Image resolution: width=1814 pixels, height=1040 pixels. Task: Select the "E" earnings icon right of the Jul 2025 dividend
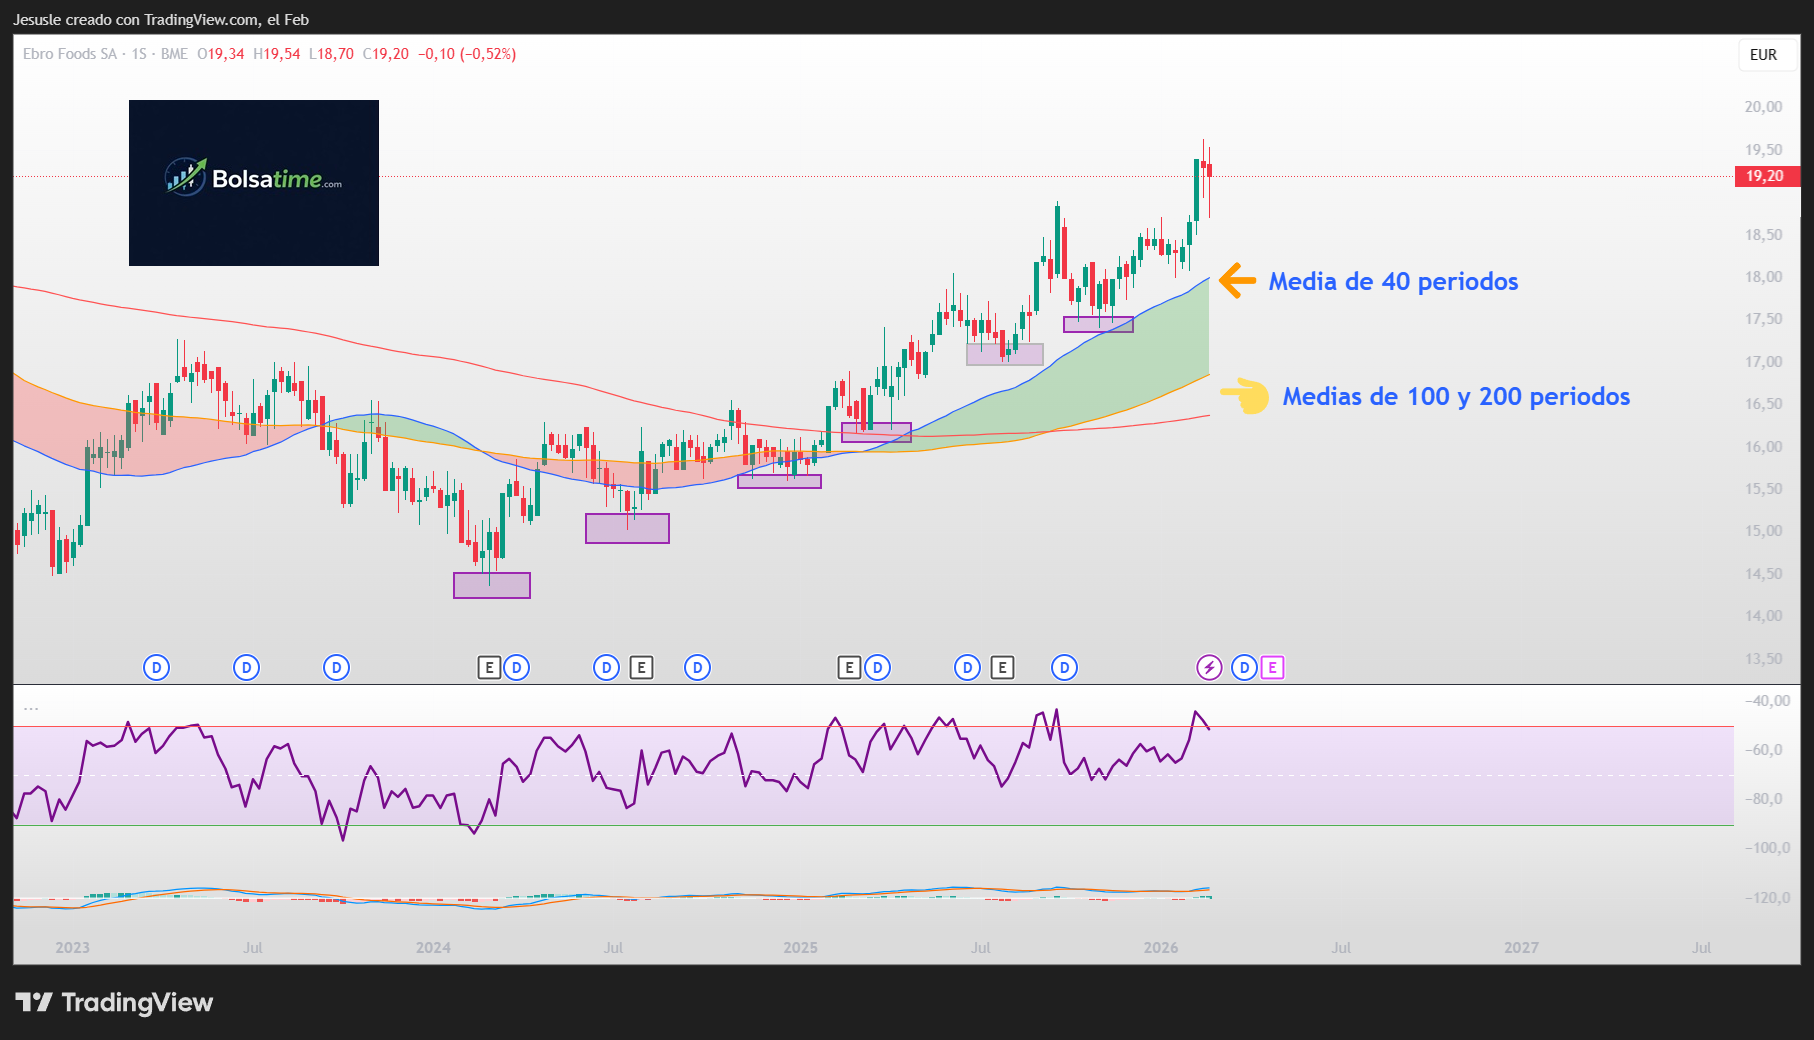click(x=1002, y=667)
